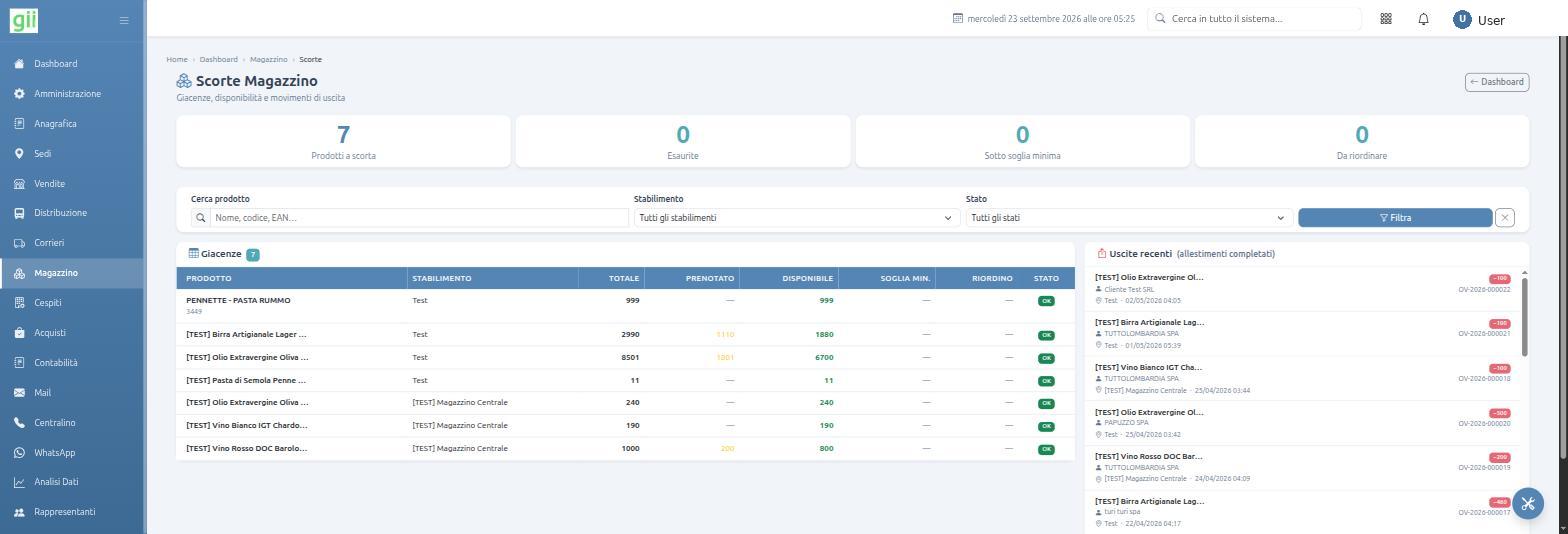Open Acquisti in the sidebar
Screen dimensions: 1568x534
click(72, 333)
